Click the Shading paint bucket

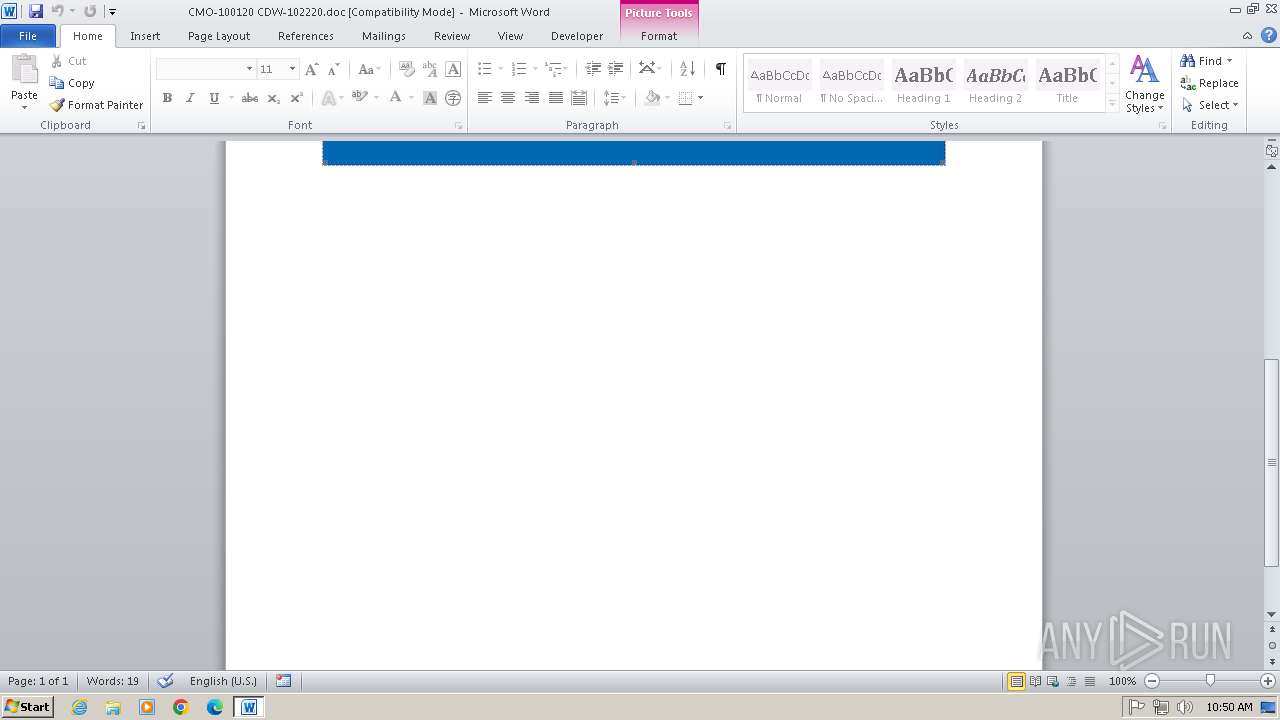coord(652,98)
